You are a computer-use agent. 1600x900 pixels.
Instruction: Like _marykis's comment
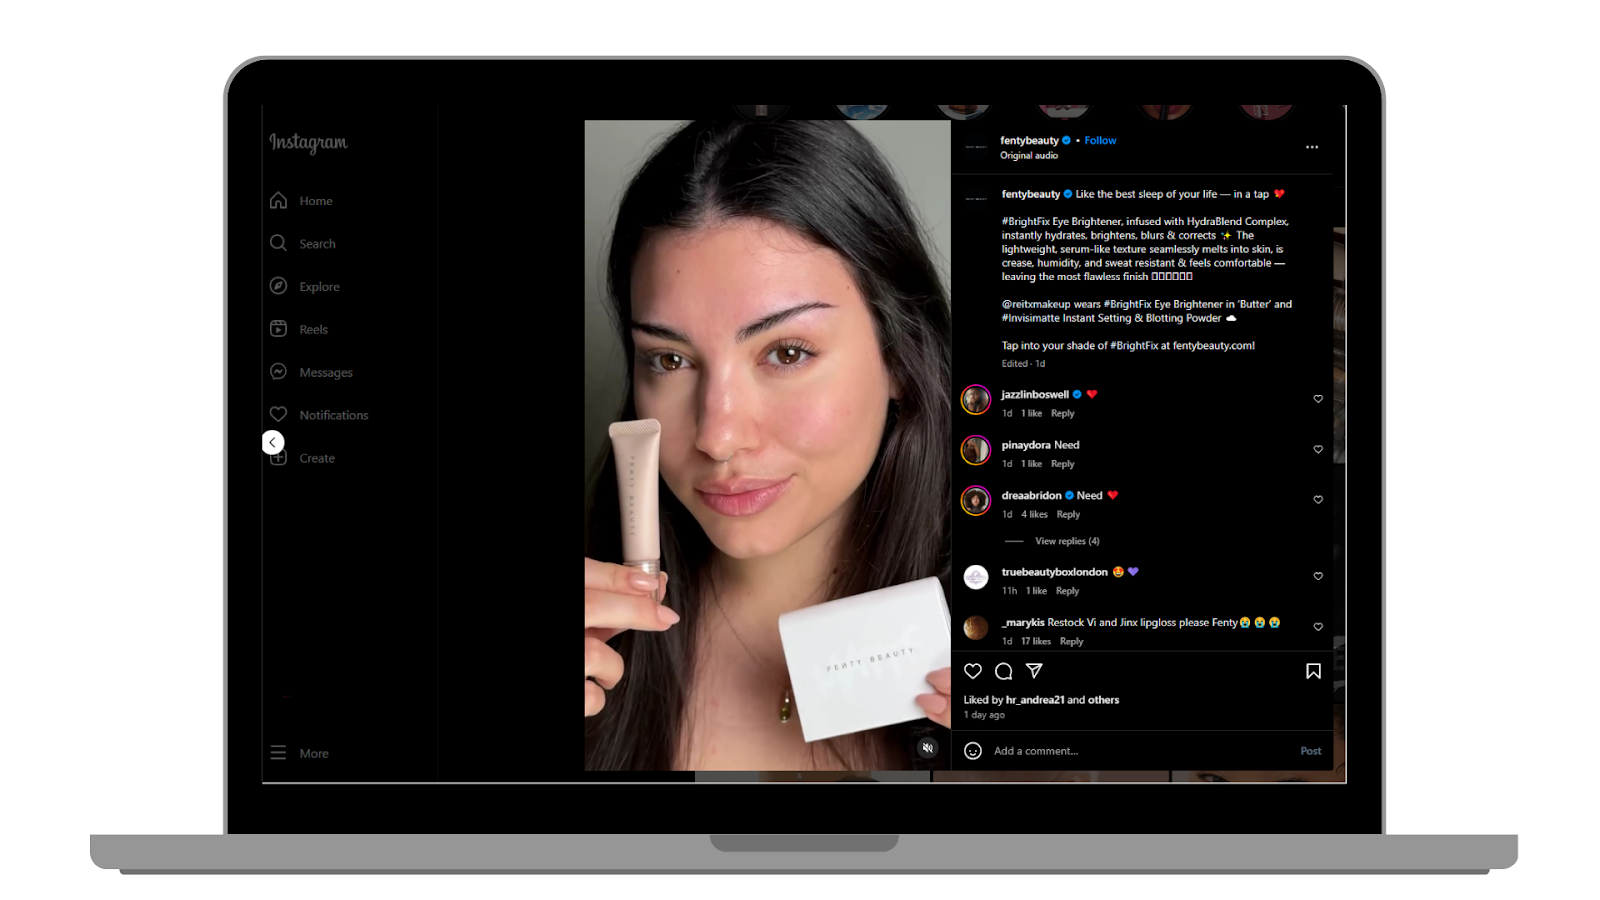coord(1318,627)
